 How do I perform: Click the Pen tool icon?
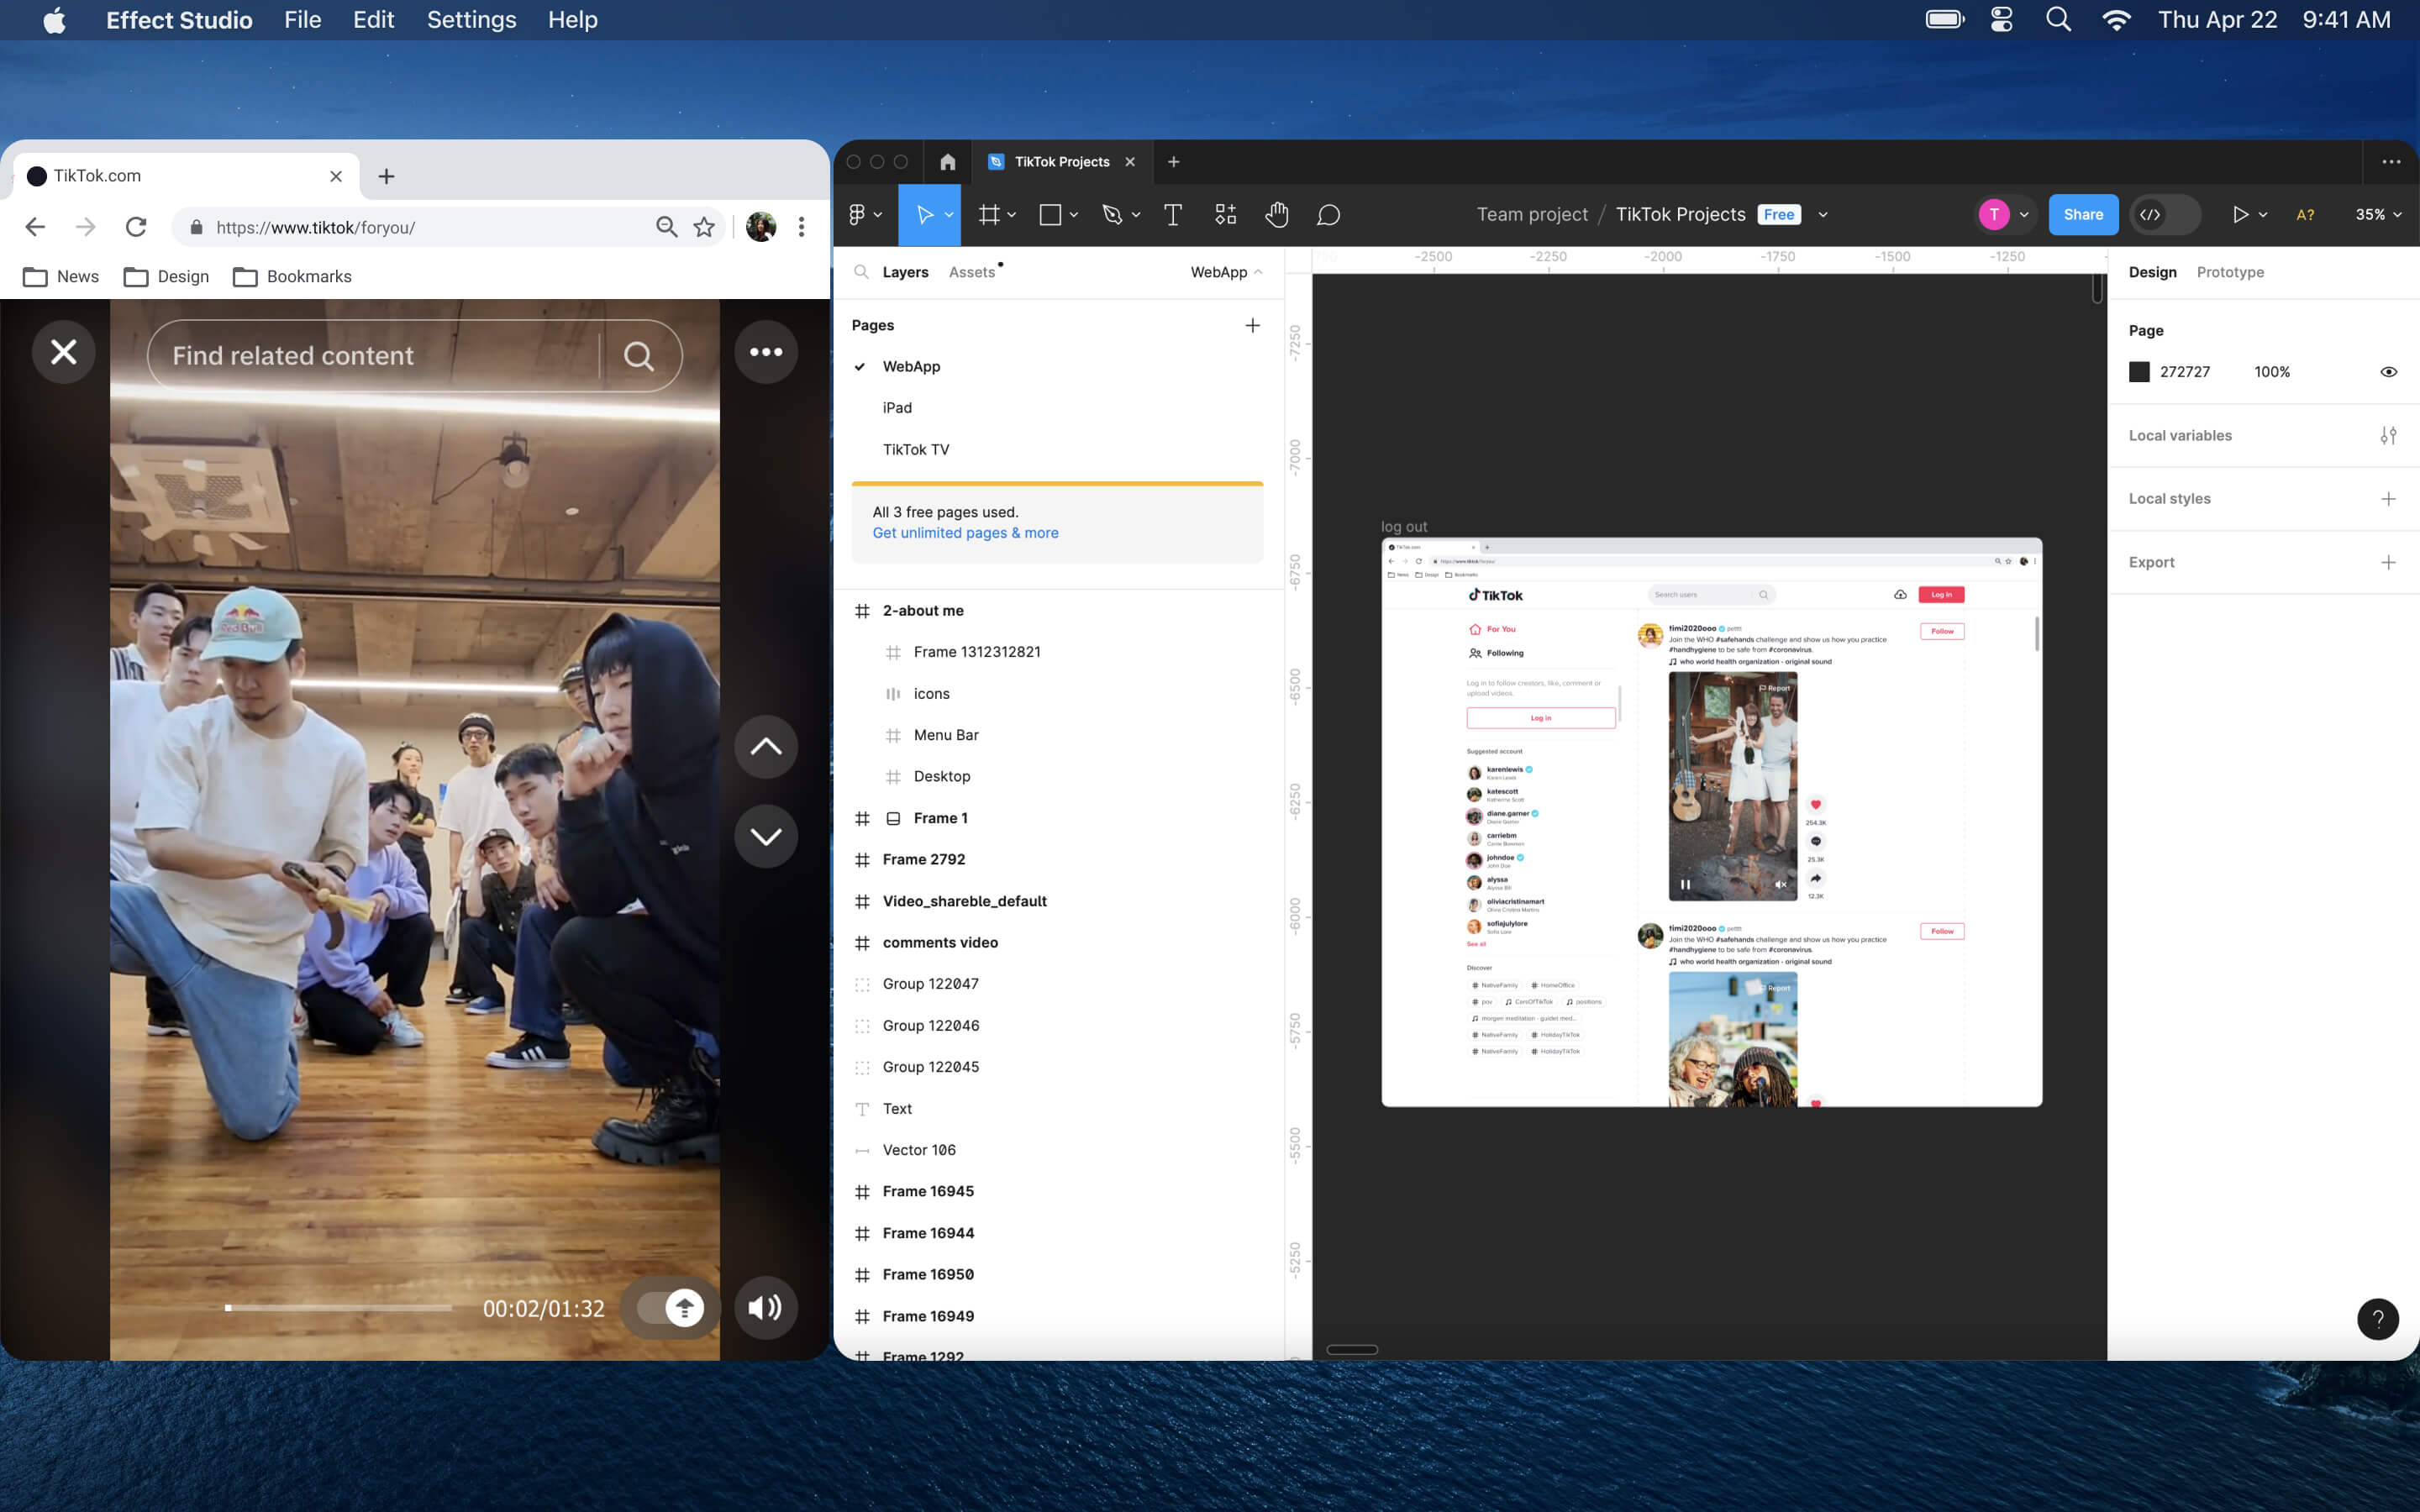coord(1111,215)
